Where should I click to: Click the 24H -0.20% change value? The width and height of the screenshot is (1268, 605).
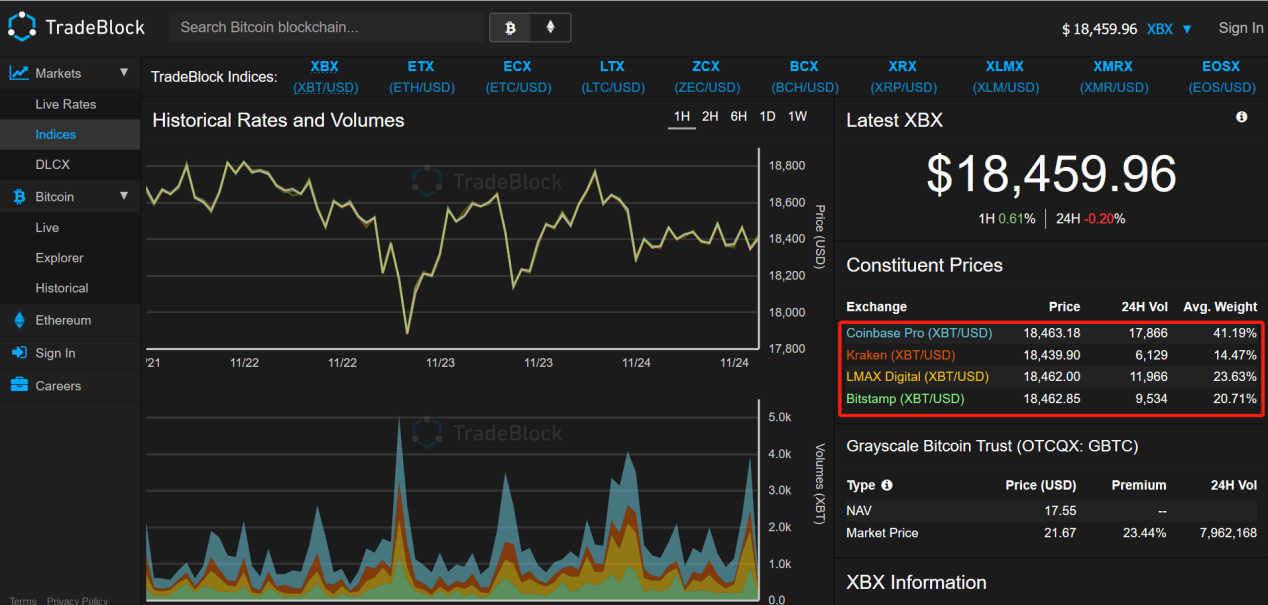pyautogui.click(x=1089, y=219)
